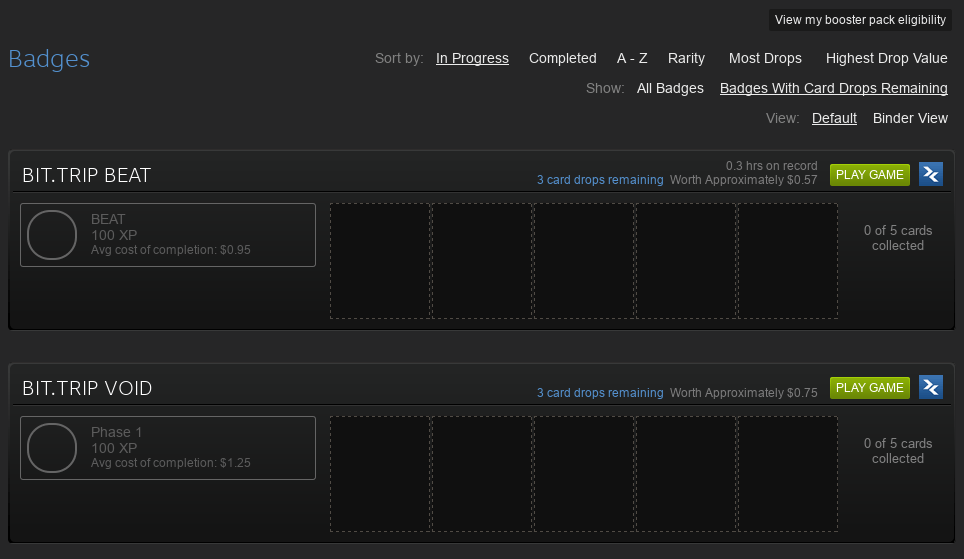Click the Badges page heading
The image size is (964, 559).
click(49, 59)
